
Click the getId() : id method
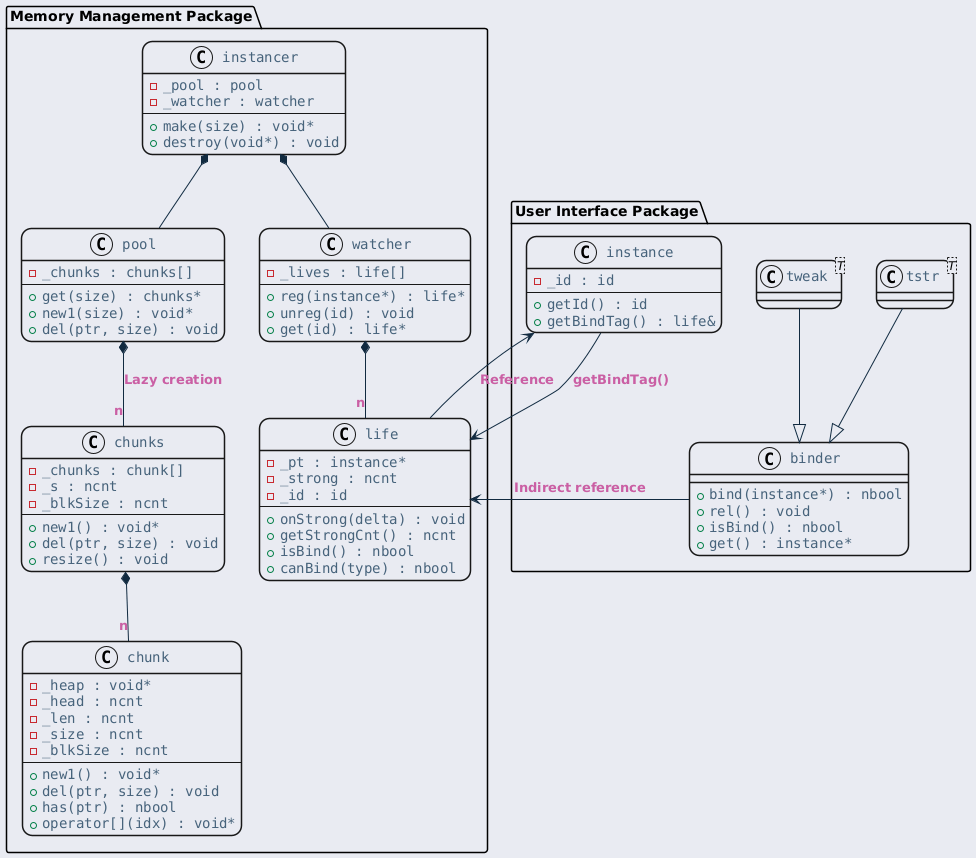pos(597,304)
